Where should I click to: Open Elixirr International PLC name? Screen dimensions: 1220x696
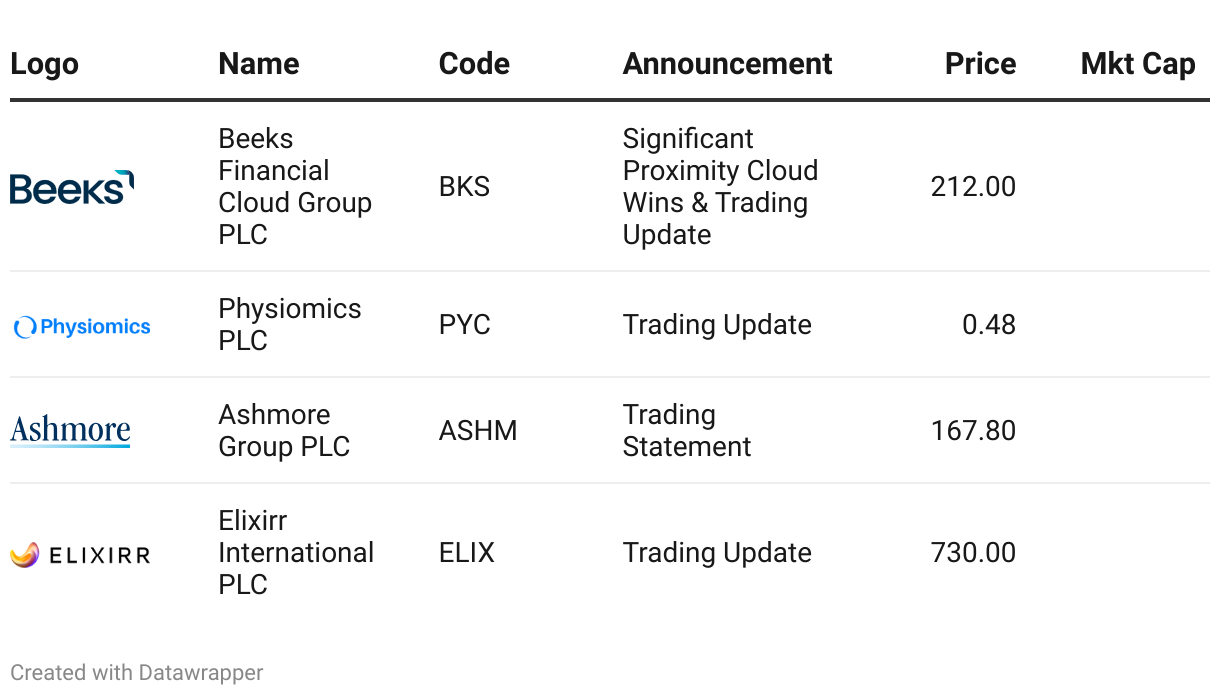pos(296,553)
